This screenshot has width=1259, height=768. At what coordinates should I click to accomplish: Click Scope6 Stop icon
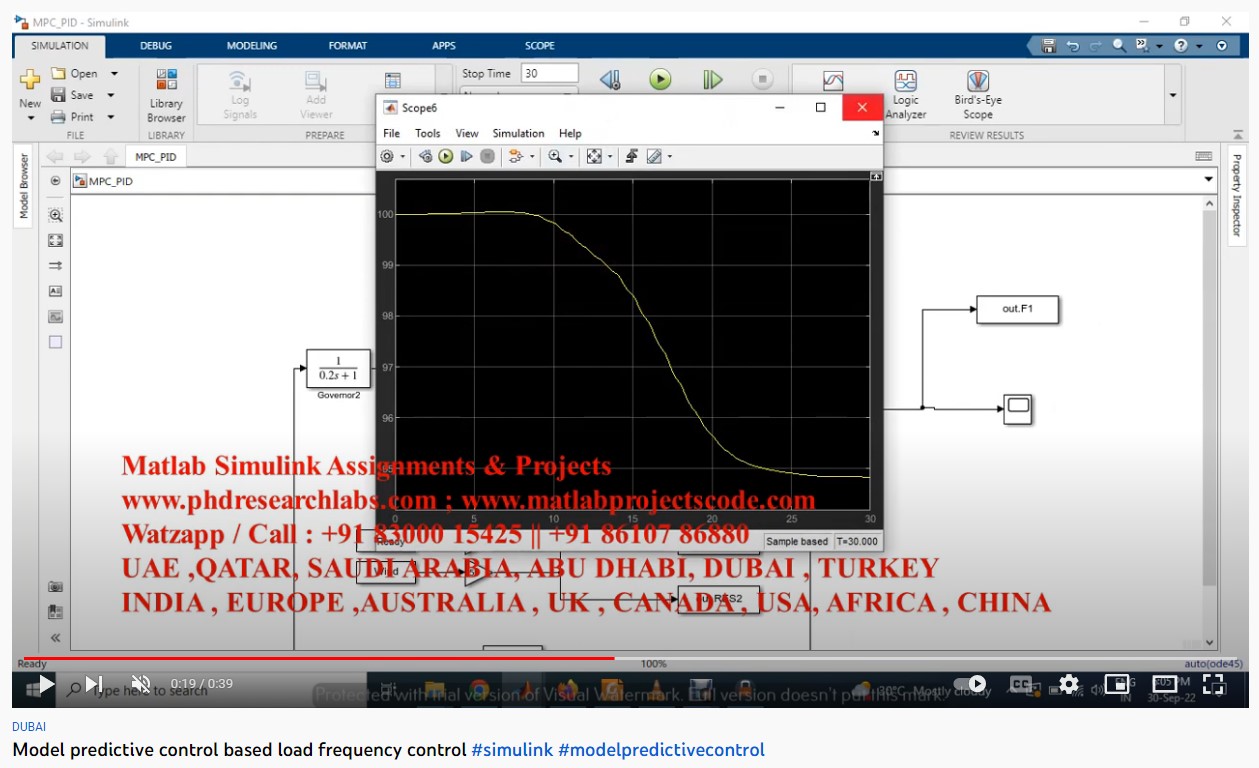click(x=487, y=156)
